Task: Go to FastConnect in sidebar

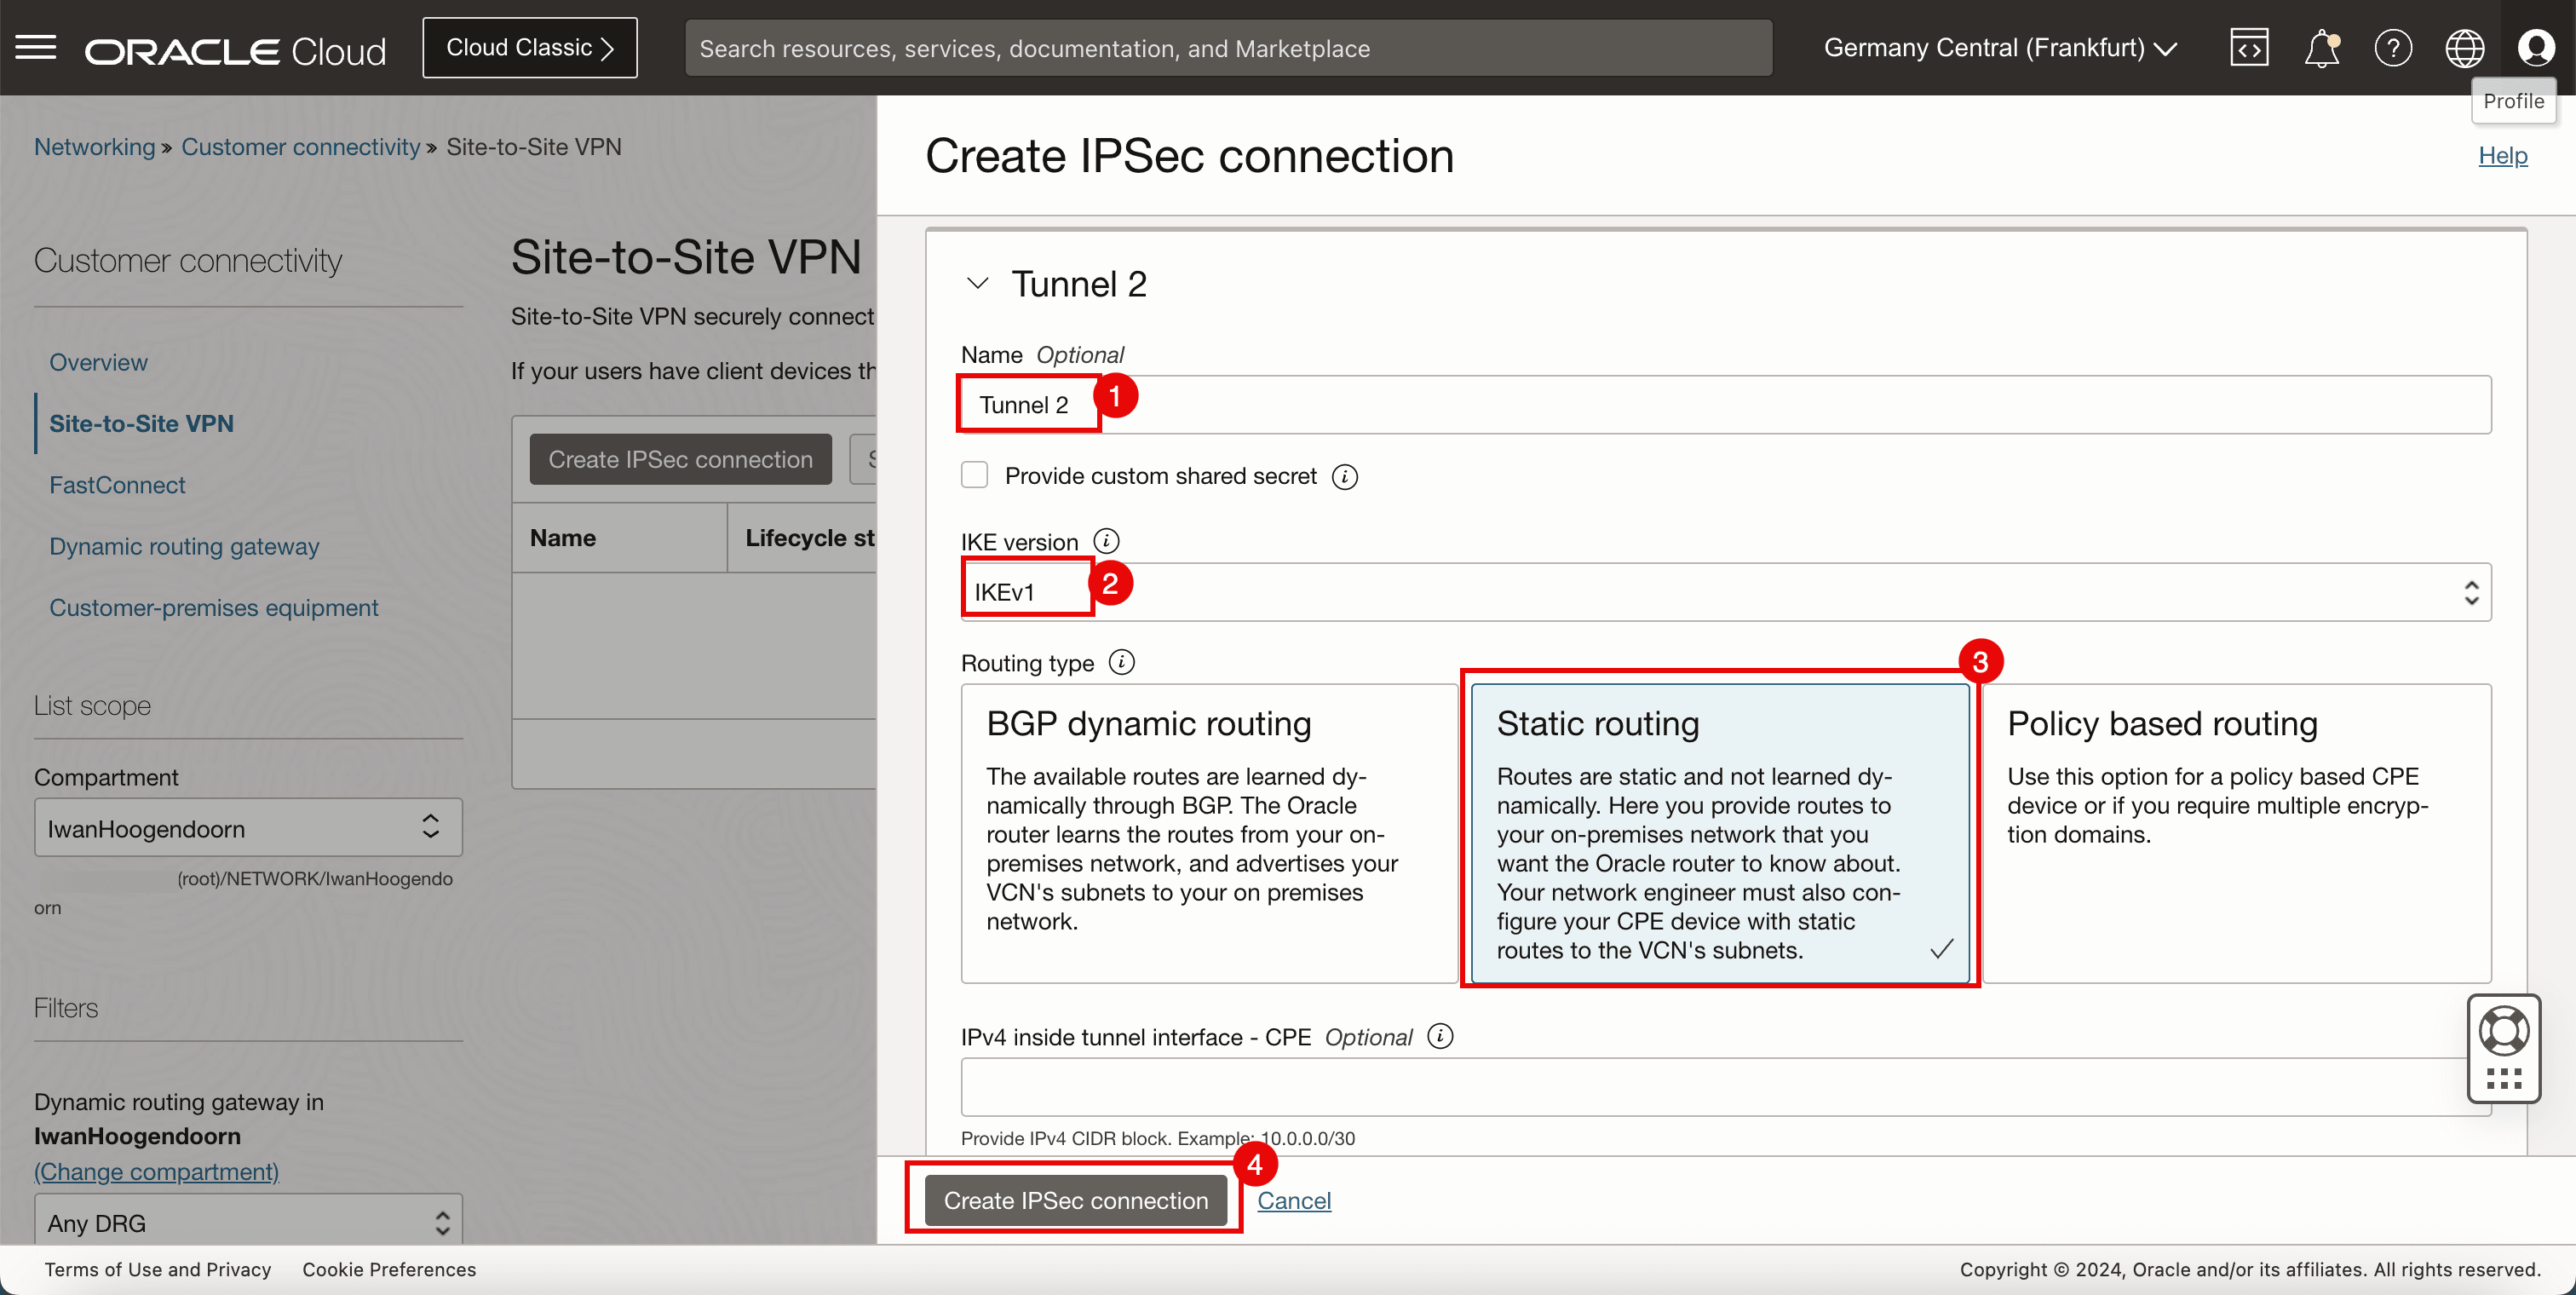Action: tap(117, 485)
